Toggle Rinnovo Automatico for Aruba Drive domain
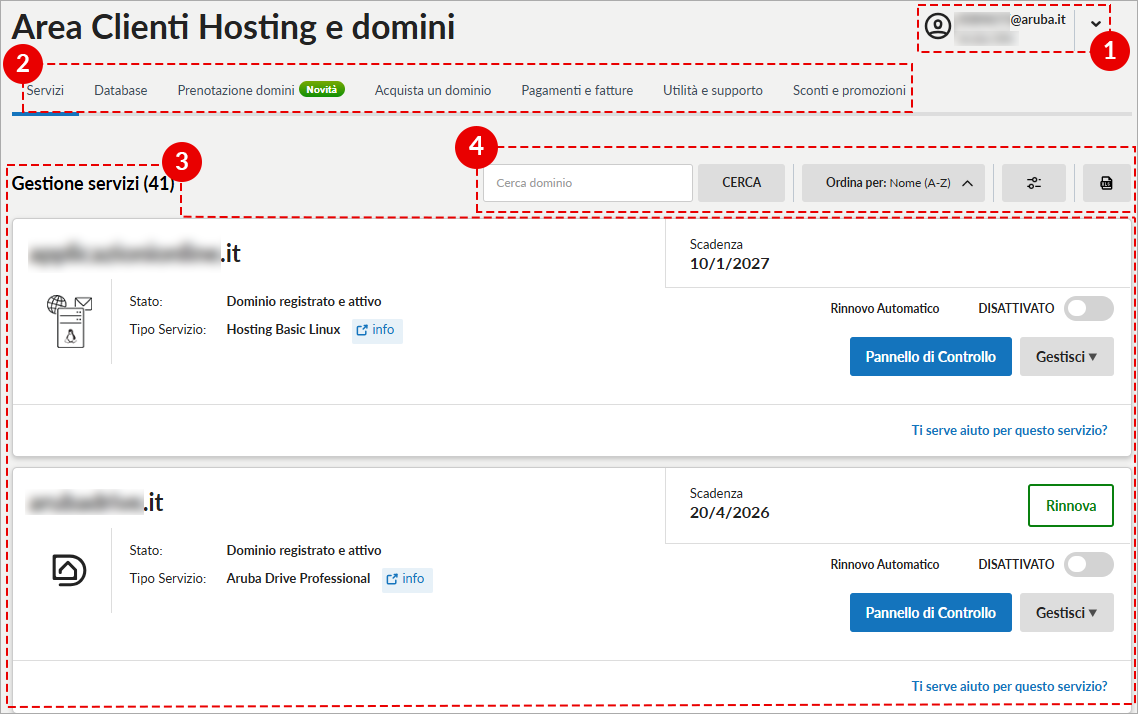The width and height of the screenshot is (1138, 714). [1088, 565]
